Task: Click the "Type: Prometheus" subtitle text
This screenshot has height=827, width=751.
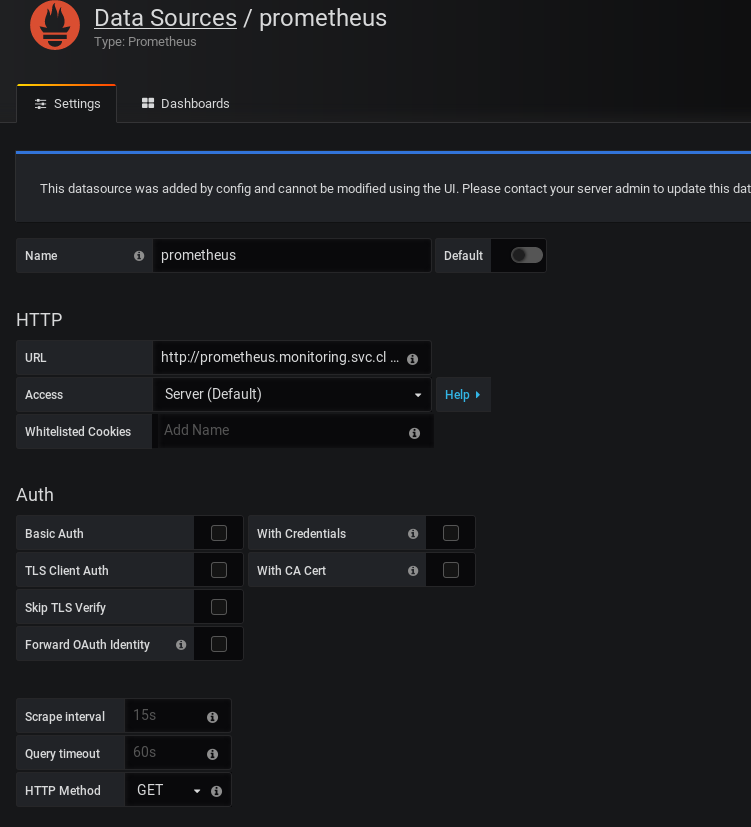Action: point(145,42)
